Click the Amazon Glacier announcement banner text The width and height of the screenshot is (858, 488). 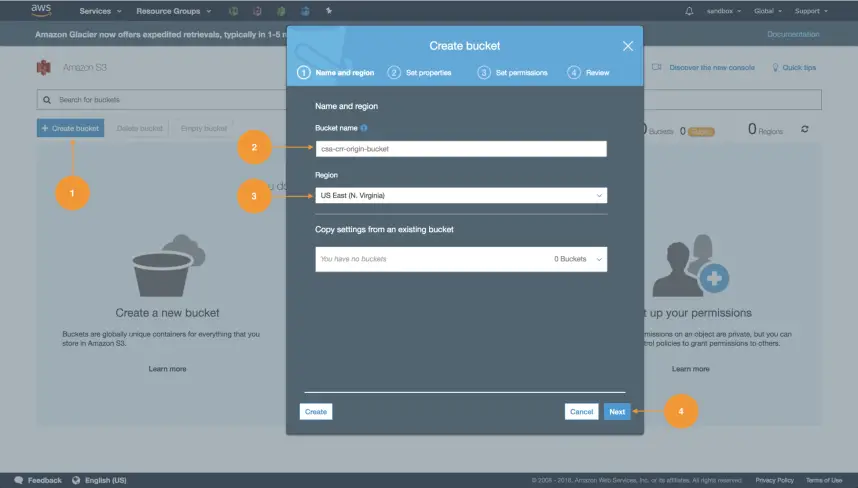[x=160, y=34]
